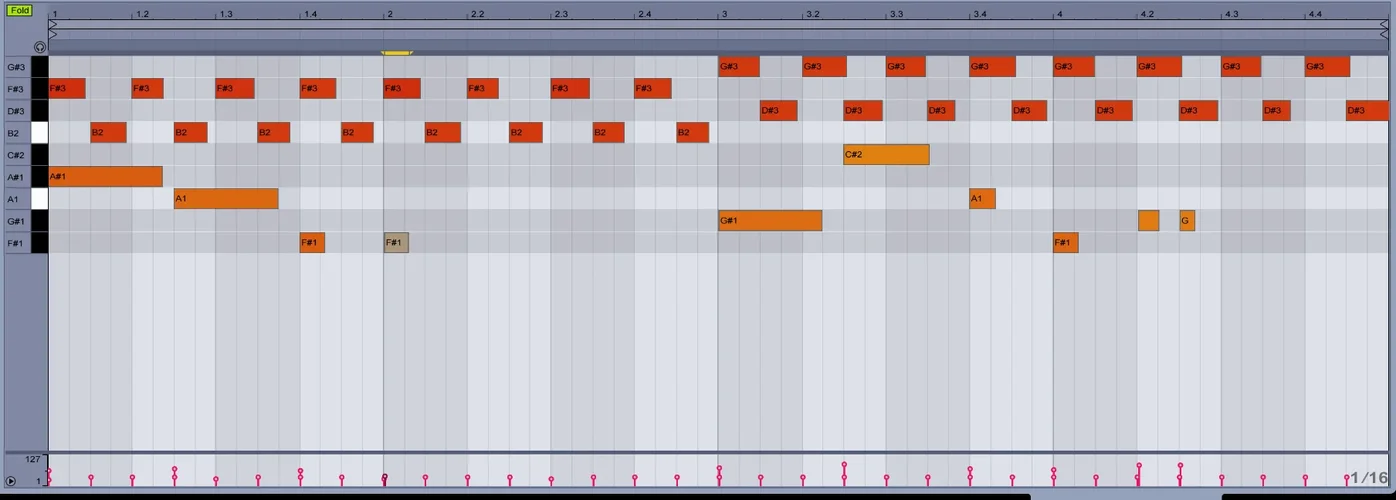Viewport: 1396px width, 500px height.
Task: Select the unlabeled orange note in G#1 row
Action: pyautogui.click(x=1148, y=221)
